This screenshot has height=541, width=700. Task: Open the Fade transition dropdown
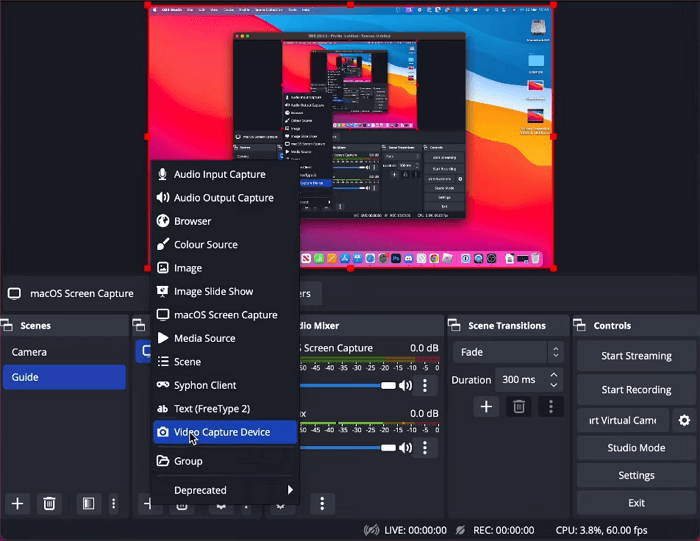(508, 352)
